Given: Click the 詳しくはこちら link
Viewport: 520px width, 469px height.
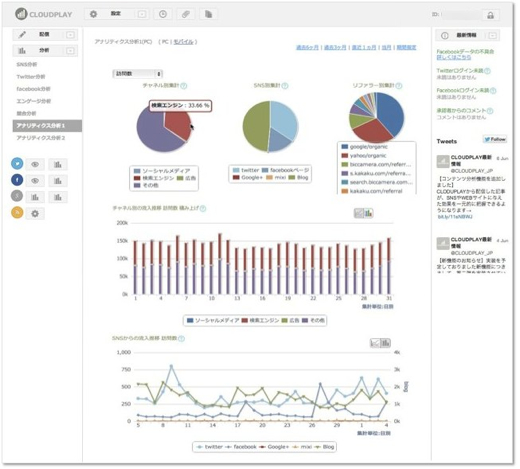Looking at the screenshot, I should [x=454, y=57].
